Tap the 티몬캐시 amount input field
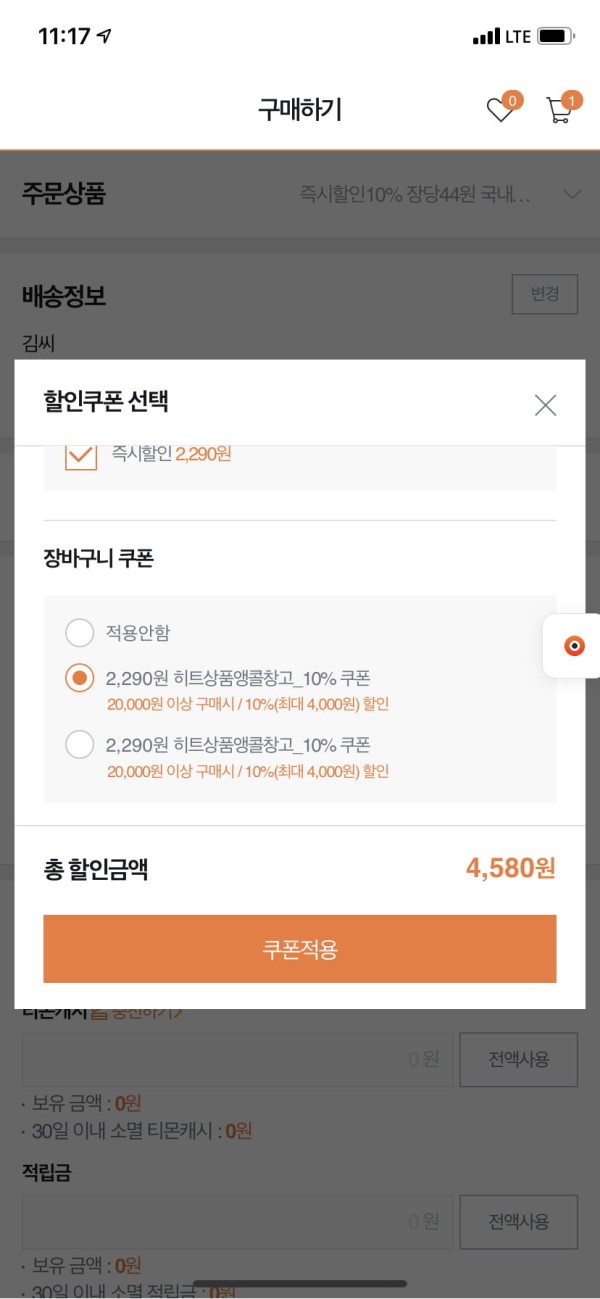This screenshot has width=600, height=1299. [236, 1059]
